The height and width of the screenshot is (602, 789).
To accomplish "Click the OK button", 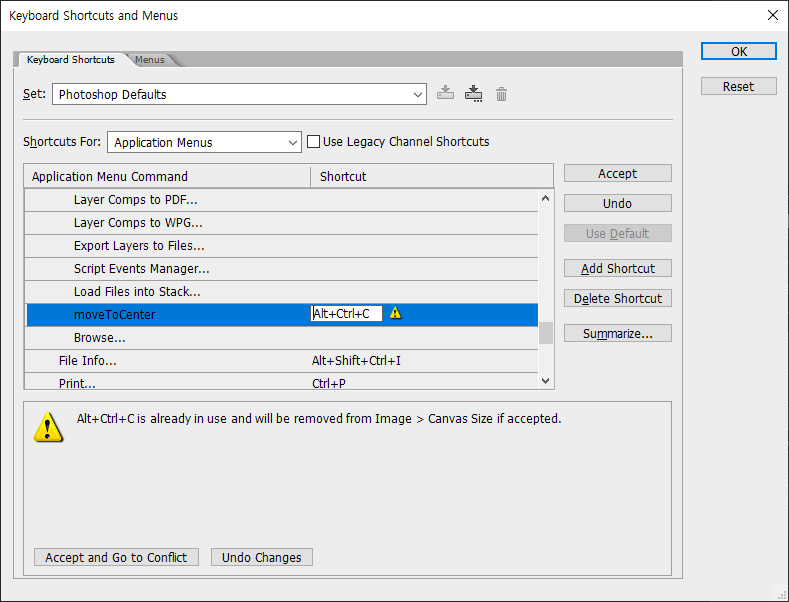I will [x=739, y=51].
